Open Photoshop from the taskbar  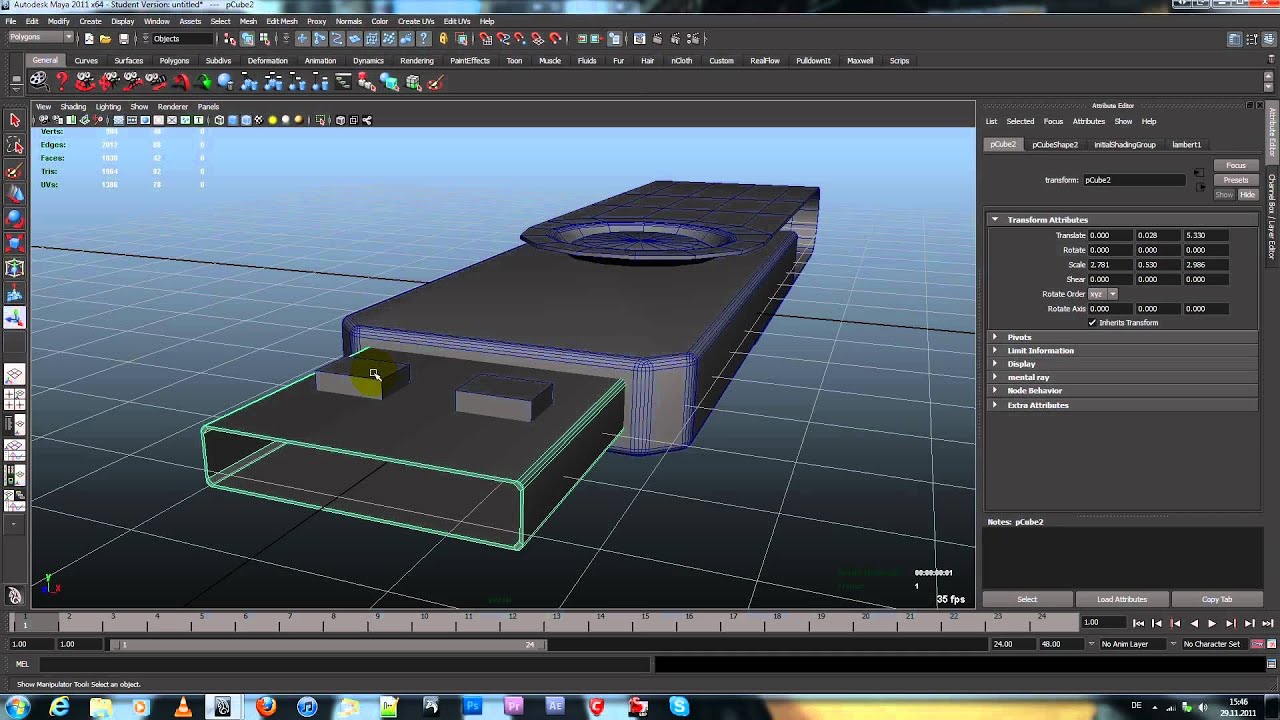coord(473,707)
